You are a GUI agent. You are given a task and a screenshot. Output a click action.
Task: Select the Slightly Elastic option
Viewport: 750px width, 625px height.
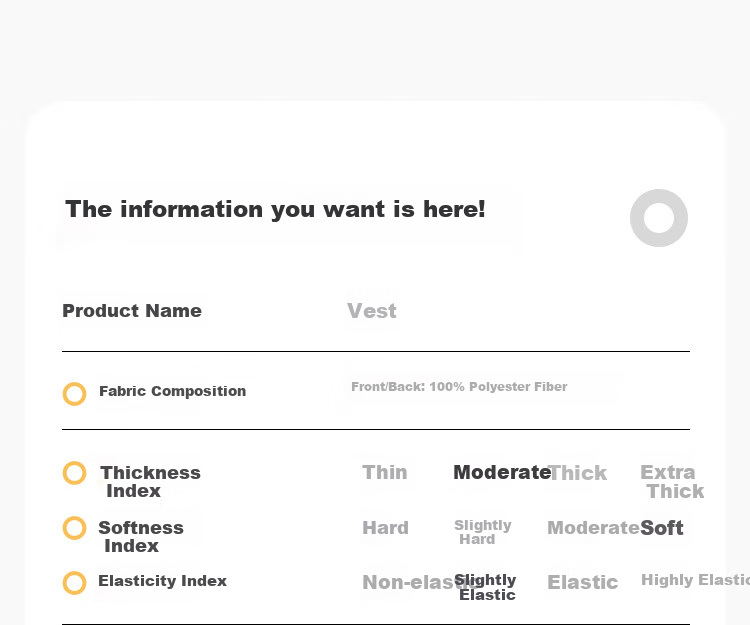click(485, 587)
